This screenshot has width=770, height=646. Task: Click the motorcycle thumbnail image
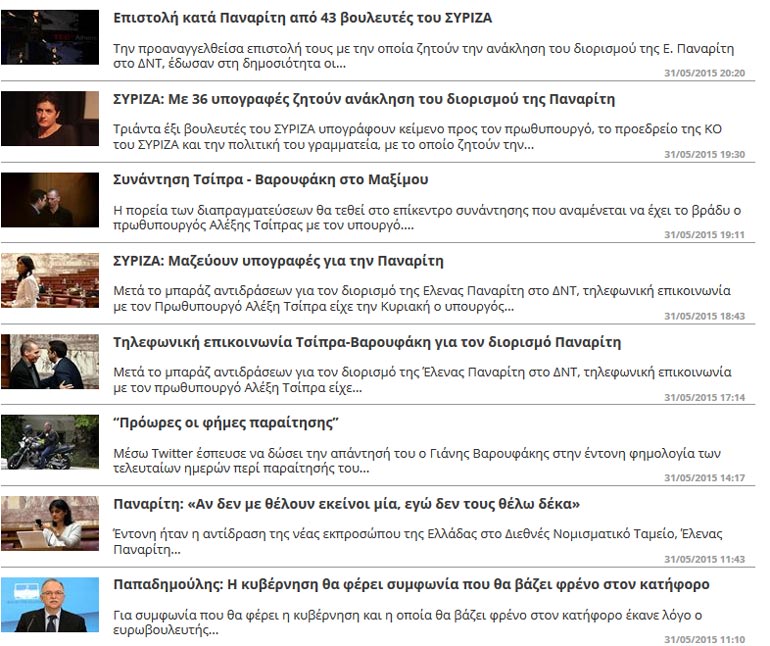click(50, 442)
